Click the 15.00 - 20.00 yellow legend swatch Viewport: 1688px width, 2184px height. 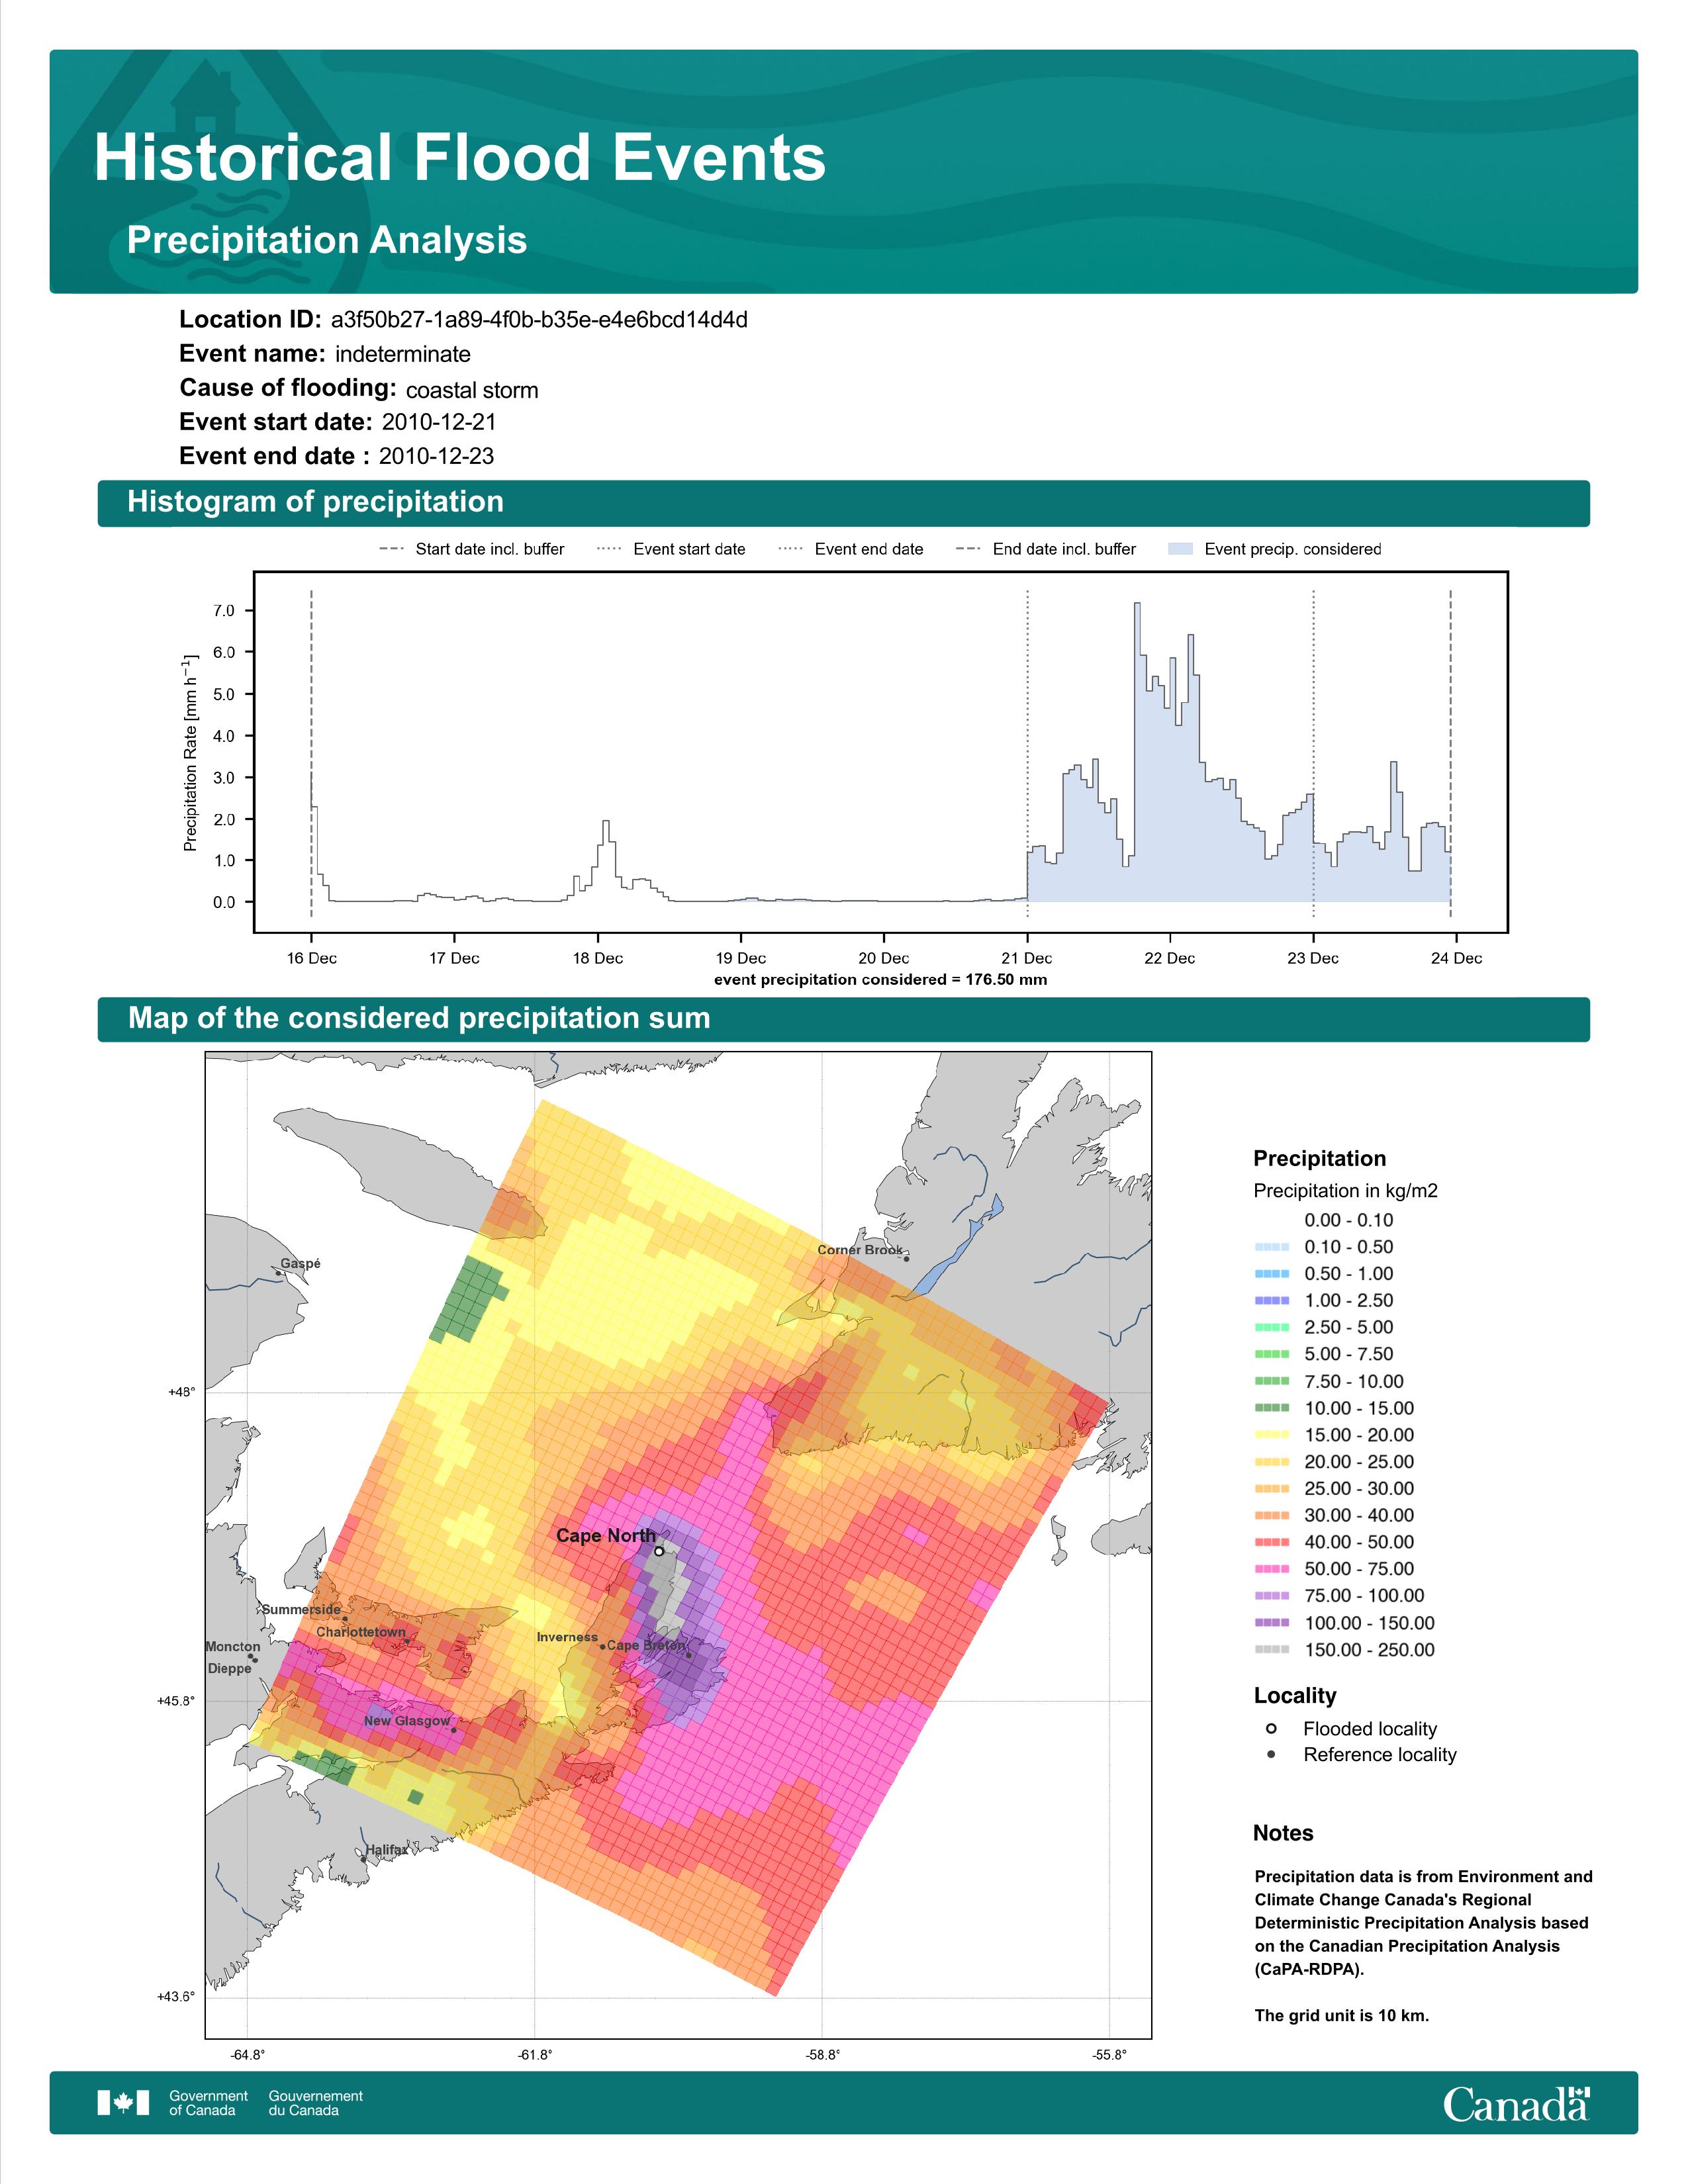1271,1435
